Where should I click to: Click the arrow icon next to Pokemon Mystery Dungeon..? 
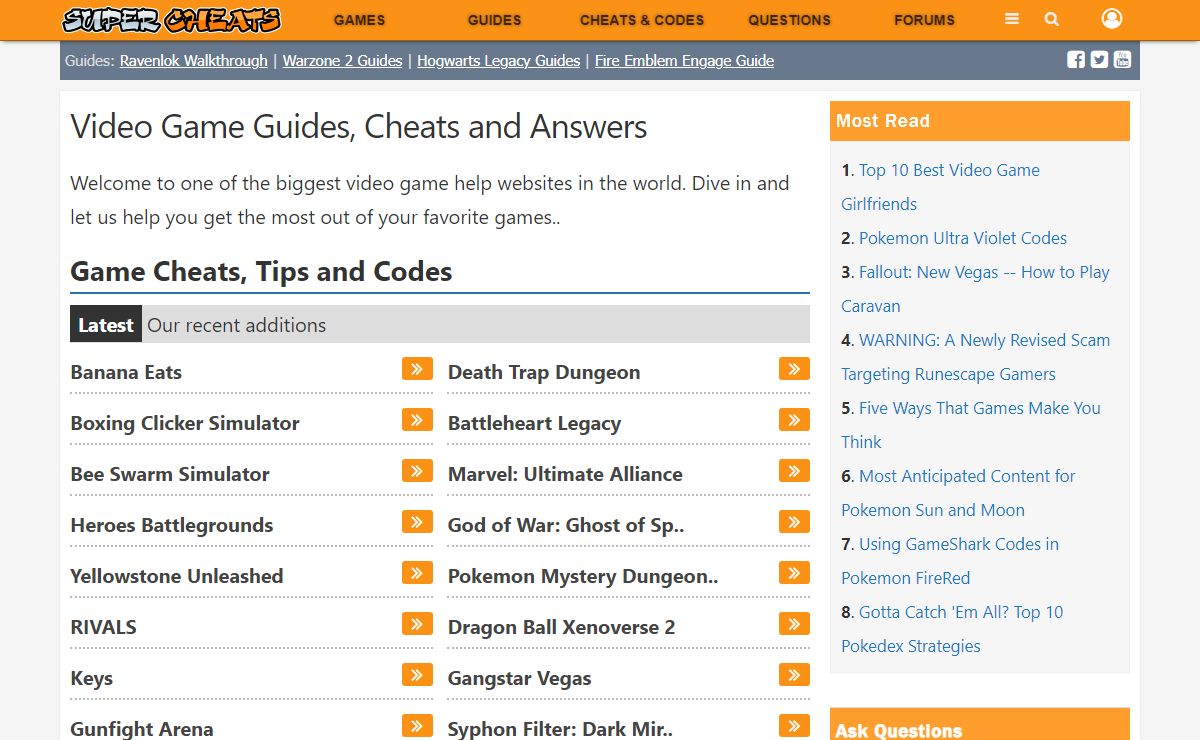794,573
